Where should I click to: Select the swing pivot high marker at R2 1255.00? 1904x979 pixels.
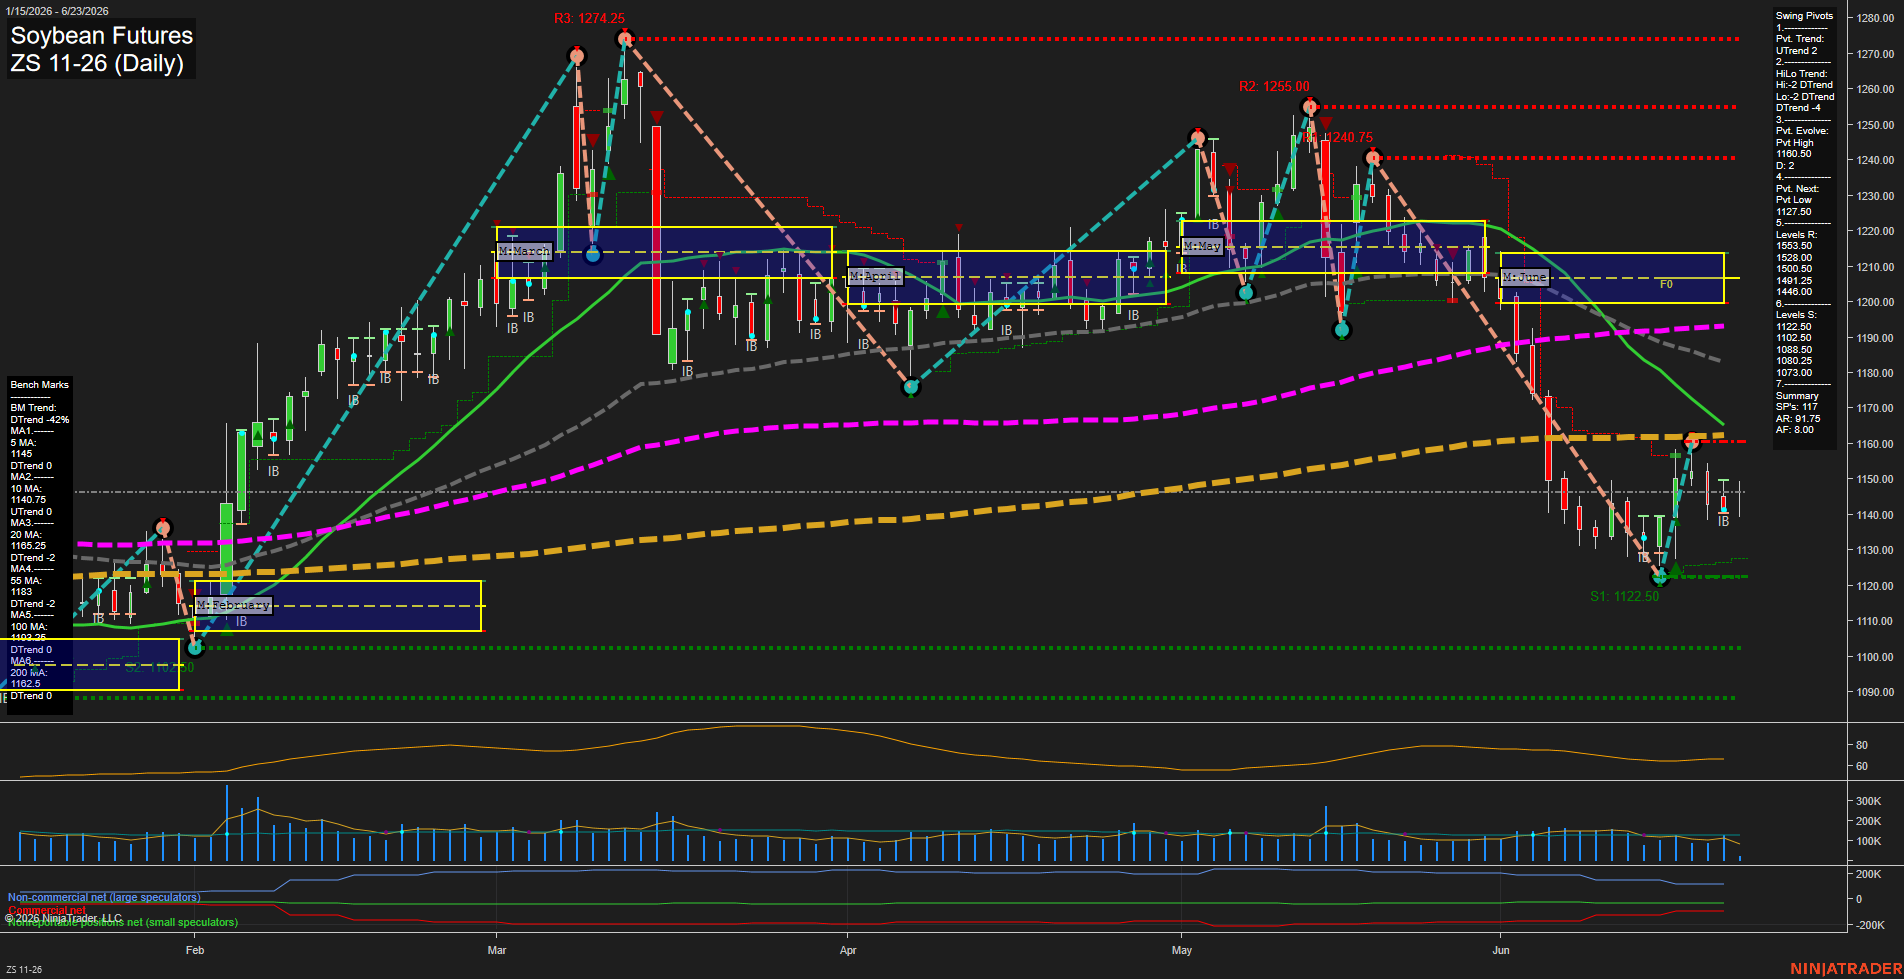pos(1310,107)
